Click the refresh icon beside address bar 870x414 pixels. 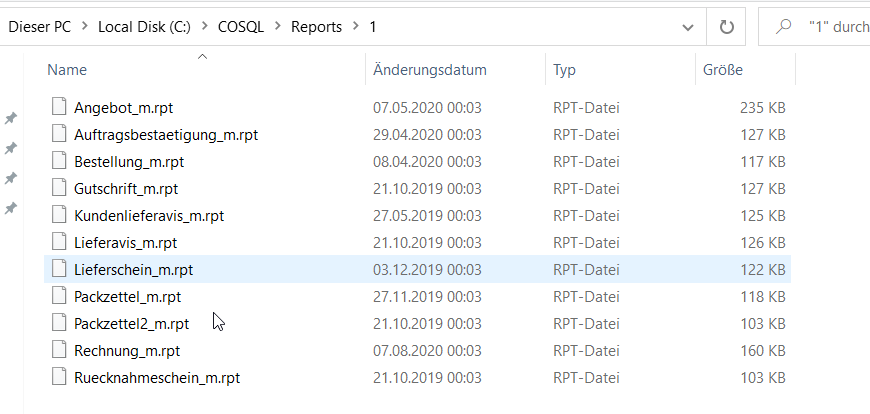click(x=726, y=26)
